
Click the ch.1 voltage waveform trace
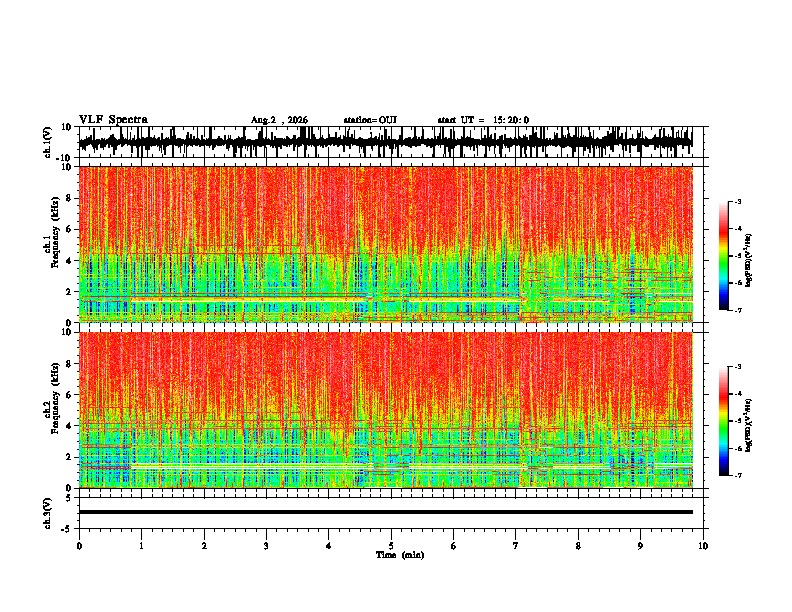click(385, 142)
